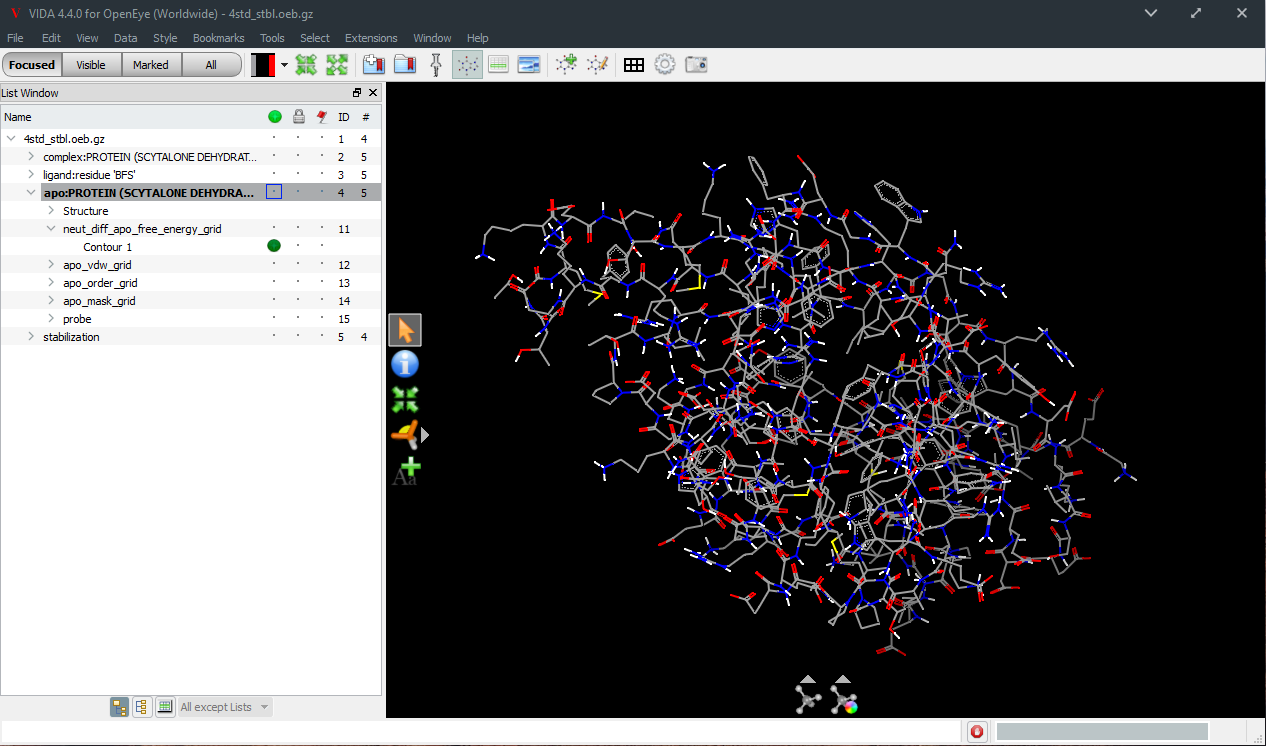Click the red stop button in status bar
Viewport: 1266px width, 746px height.
click(x=977, y=732)
